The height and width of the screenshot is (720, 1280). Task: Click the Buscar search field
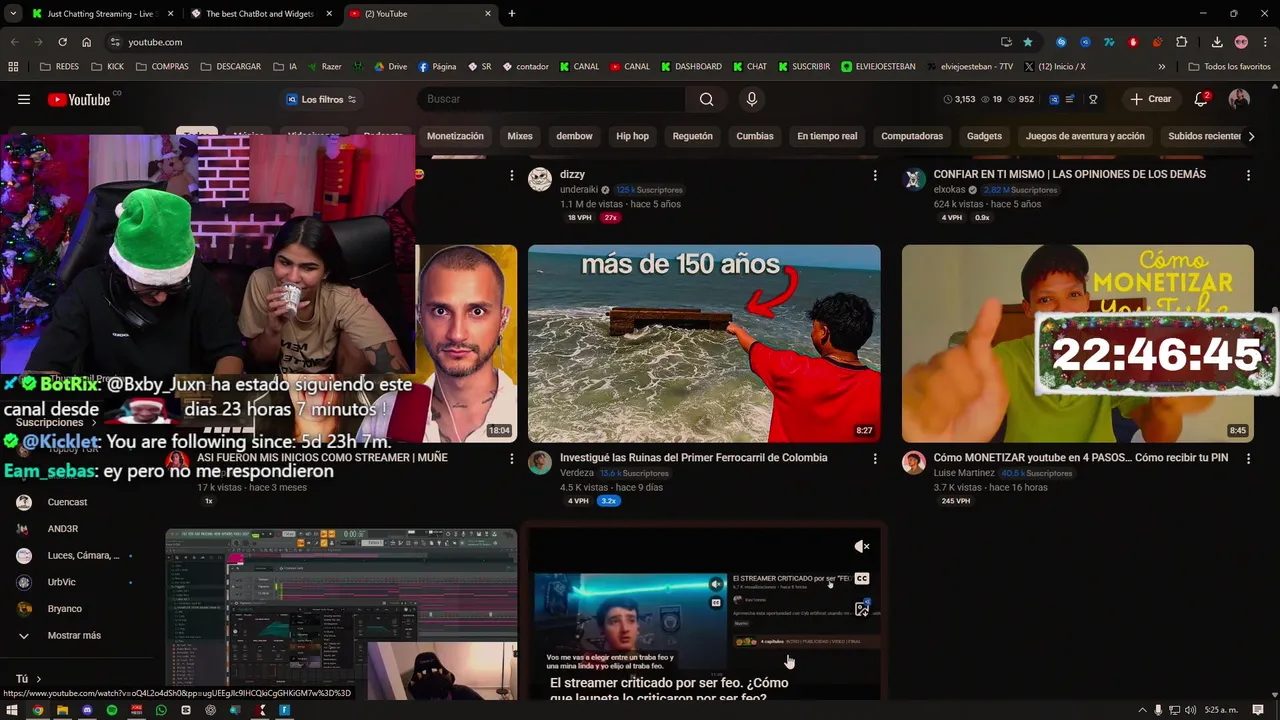click(551, 99)
